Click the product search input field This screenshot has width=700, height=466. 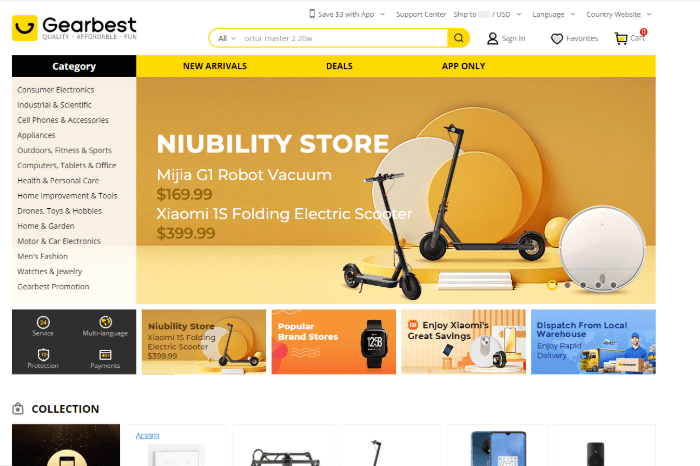[343, 38]
